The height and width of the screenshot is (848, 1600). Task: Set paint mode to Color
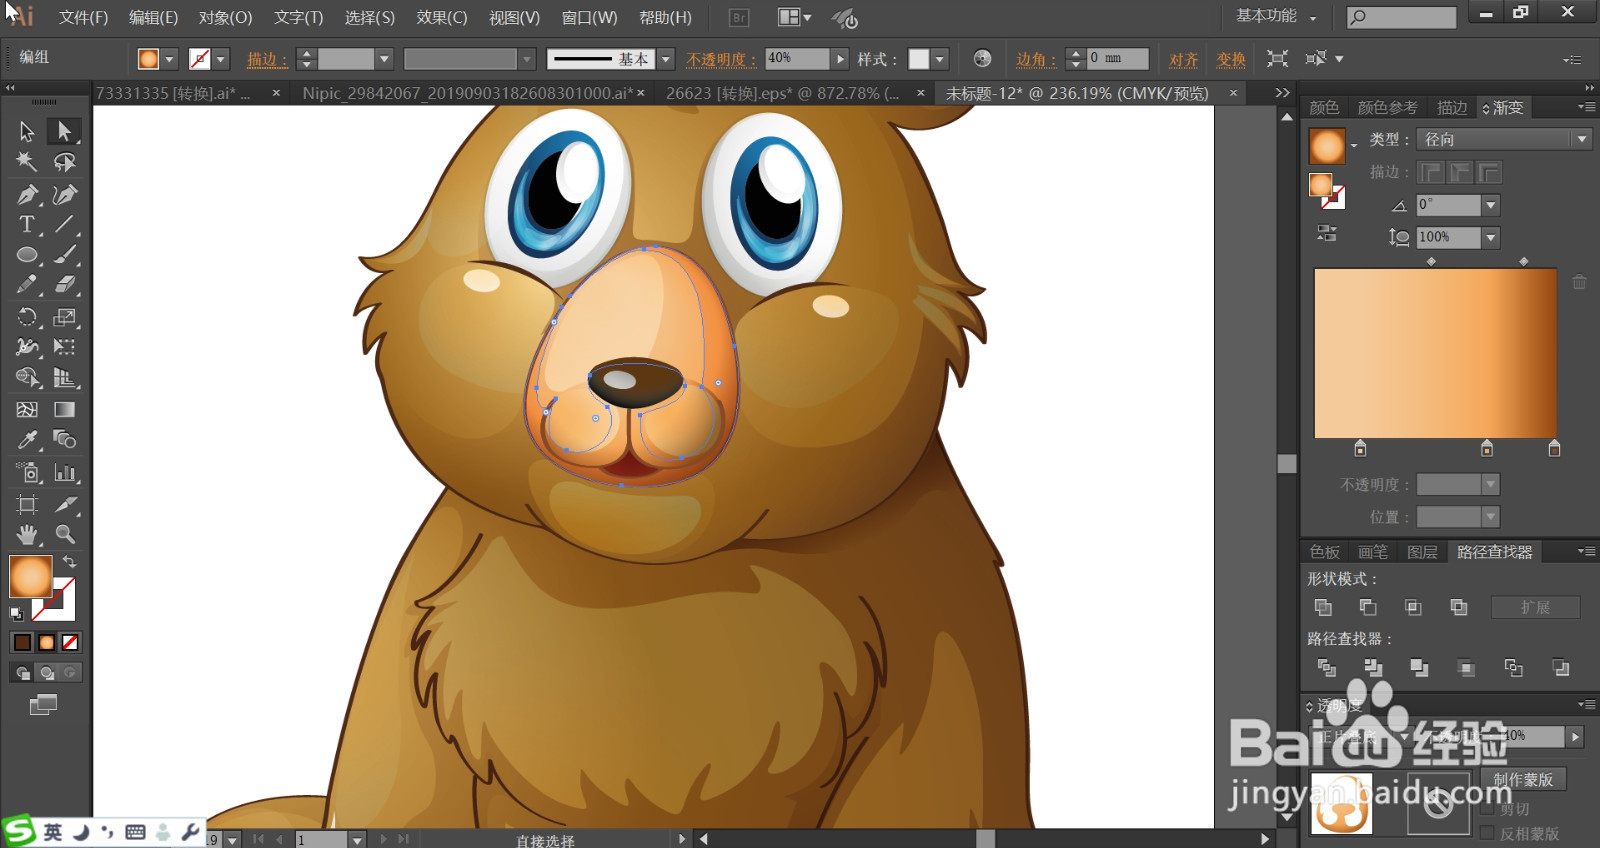coord(22,642)
